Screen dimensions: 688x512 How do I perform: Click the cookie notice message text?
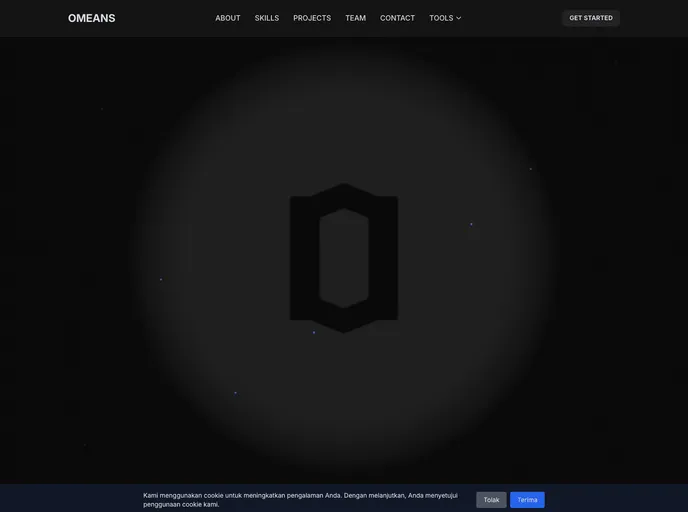[300, 499]
